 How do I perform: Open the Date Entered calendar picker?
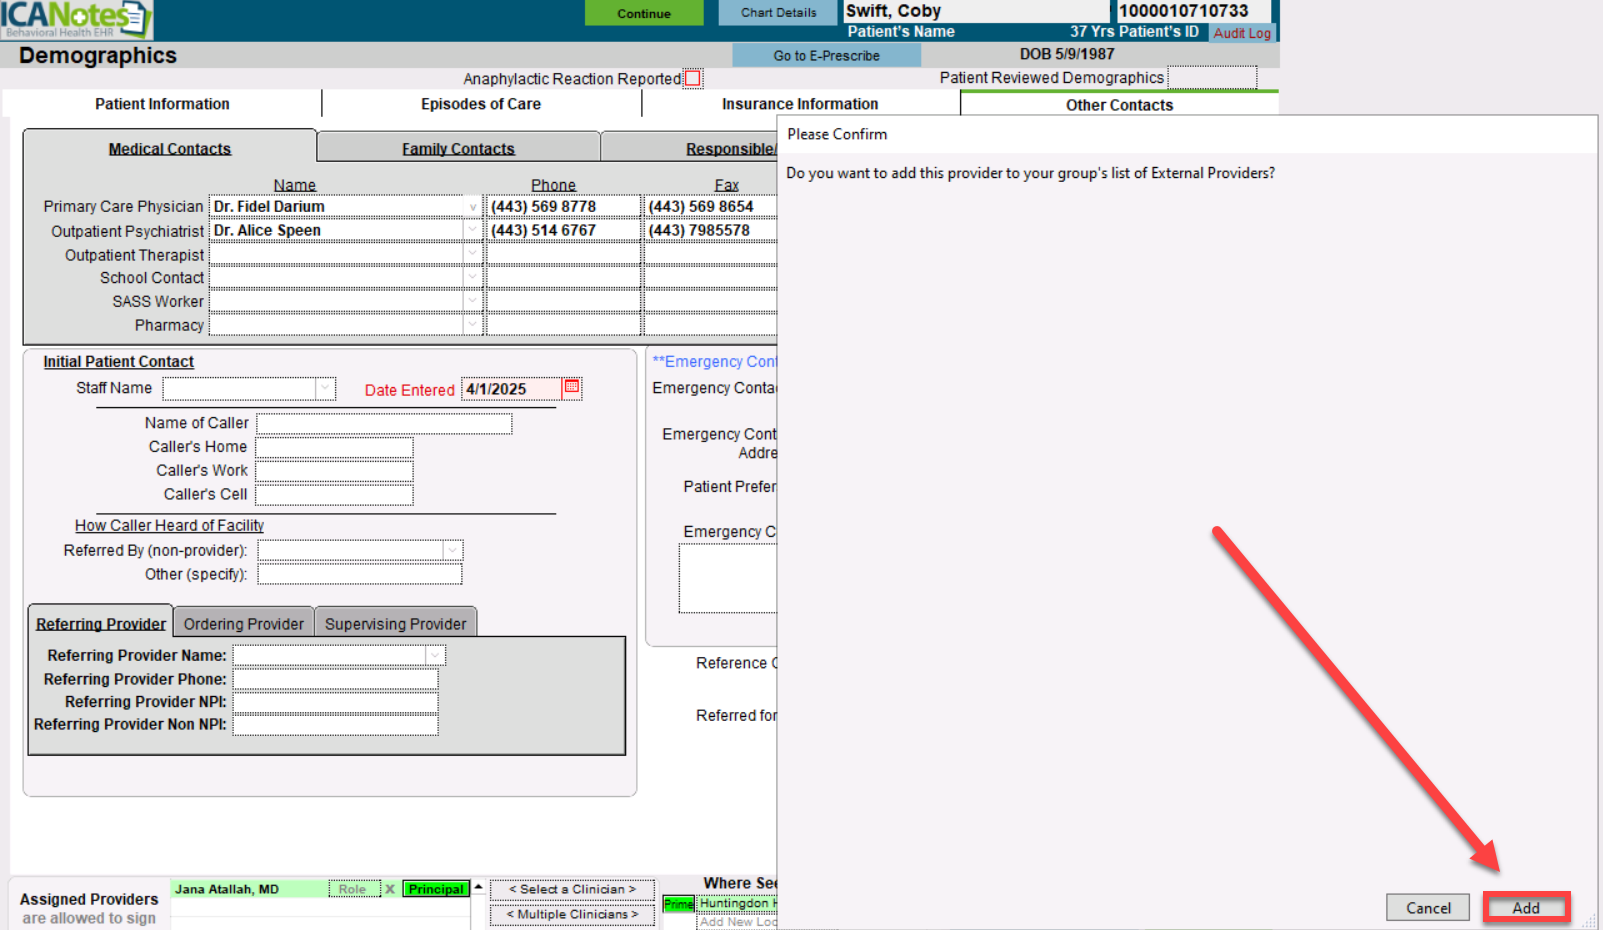[572, 387]
